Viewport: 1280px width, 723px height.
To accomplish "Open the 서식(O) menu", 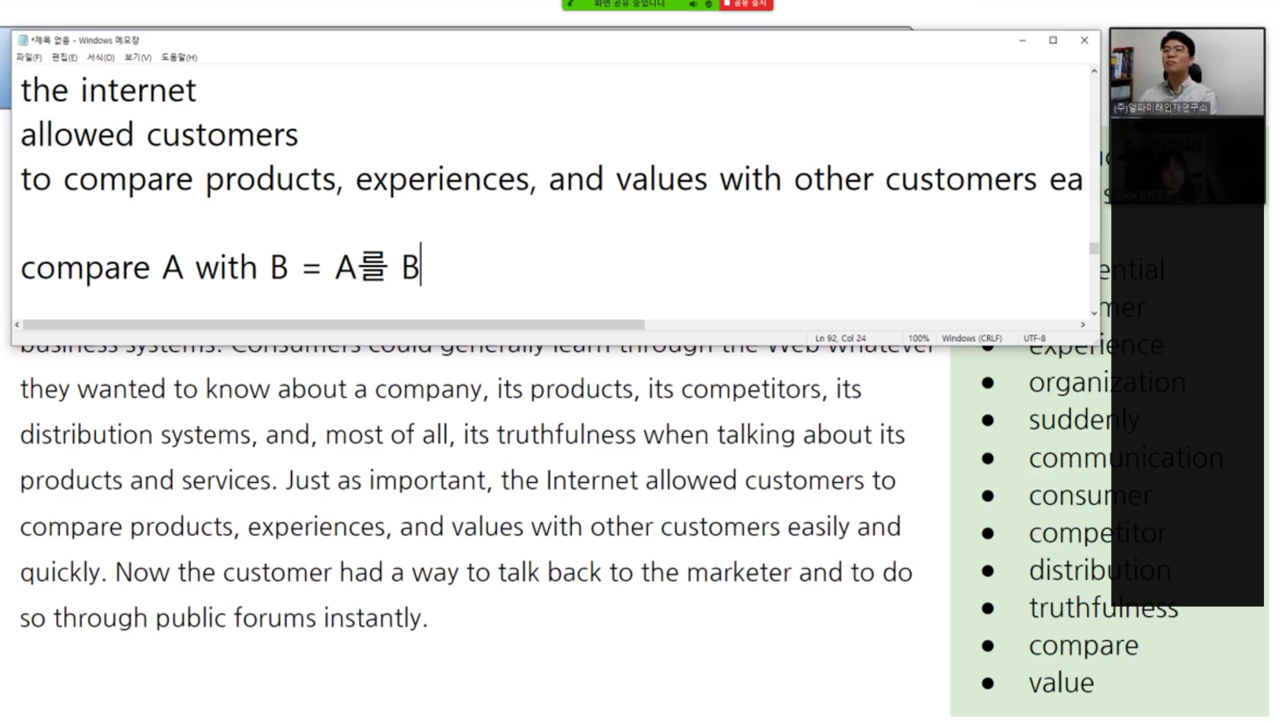I will click(x=101, y=58).
